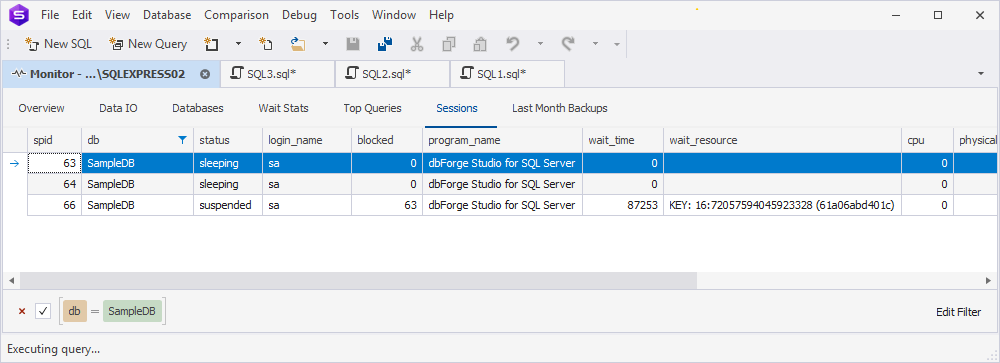
Task: Click the Redo arrow icon
Action: pyautogui.click(x=568, y=44)
